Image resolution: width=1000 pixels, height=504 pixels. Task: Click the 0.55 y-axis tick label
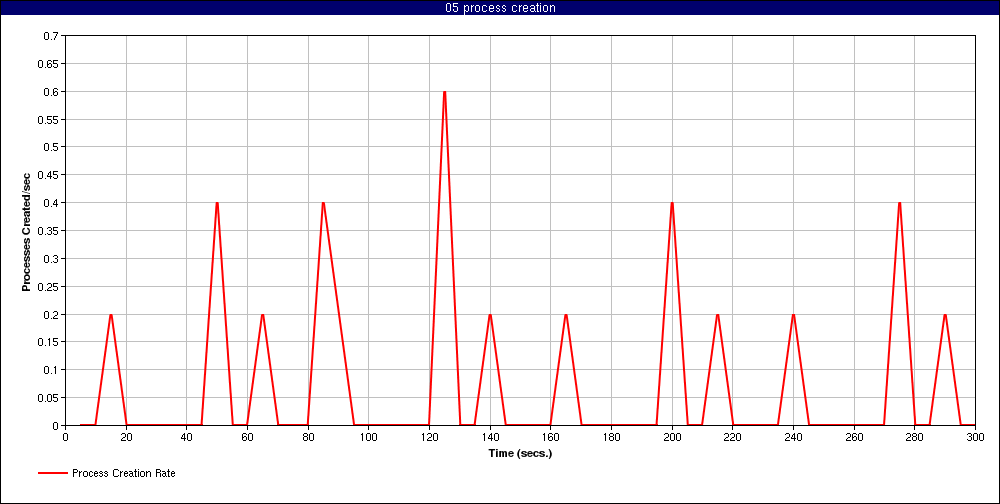coord(48,119)
